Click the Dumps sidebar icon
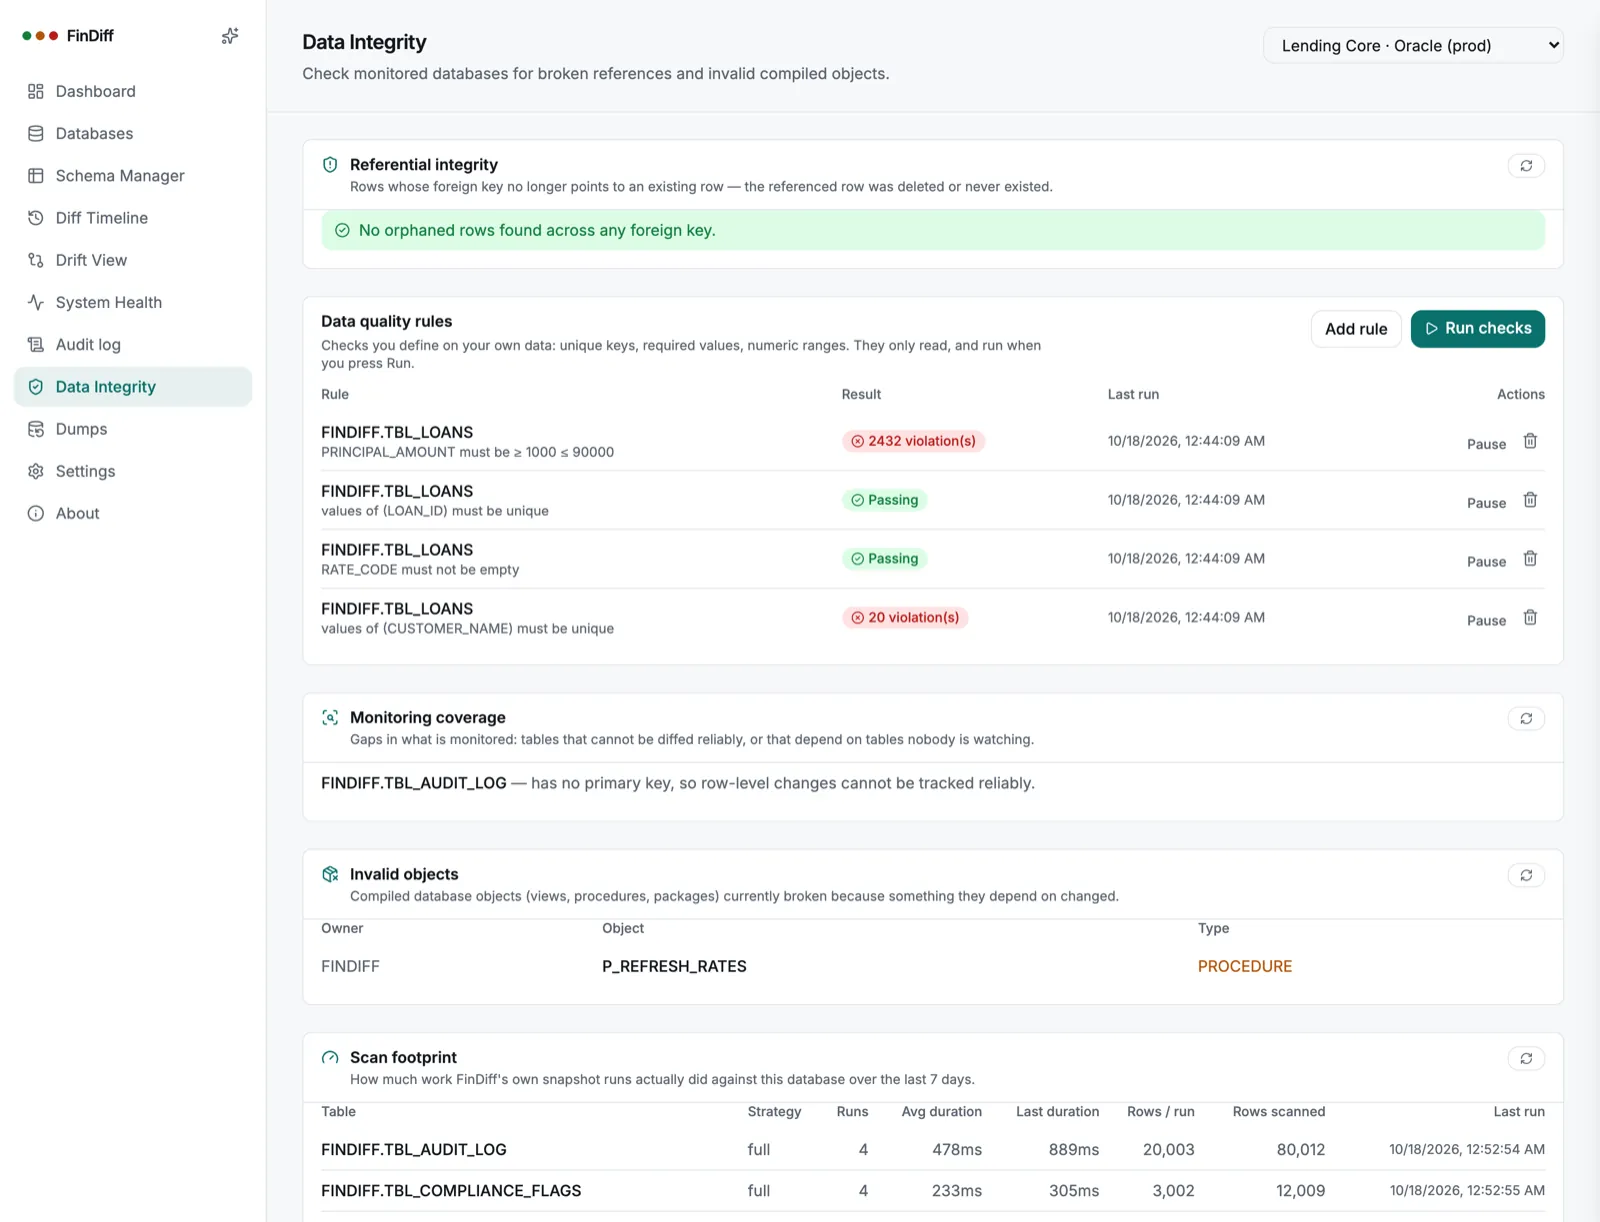 (36, 429)
